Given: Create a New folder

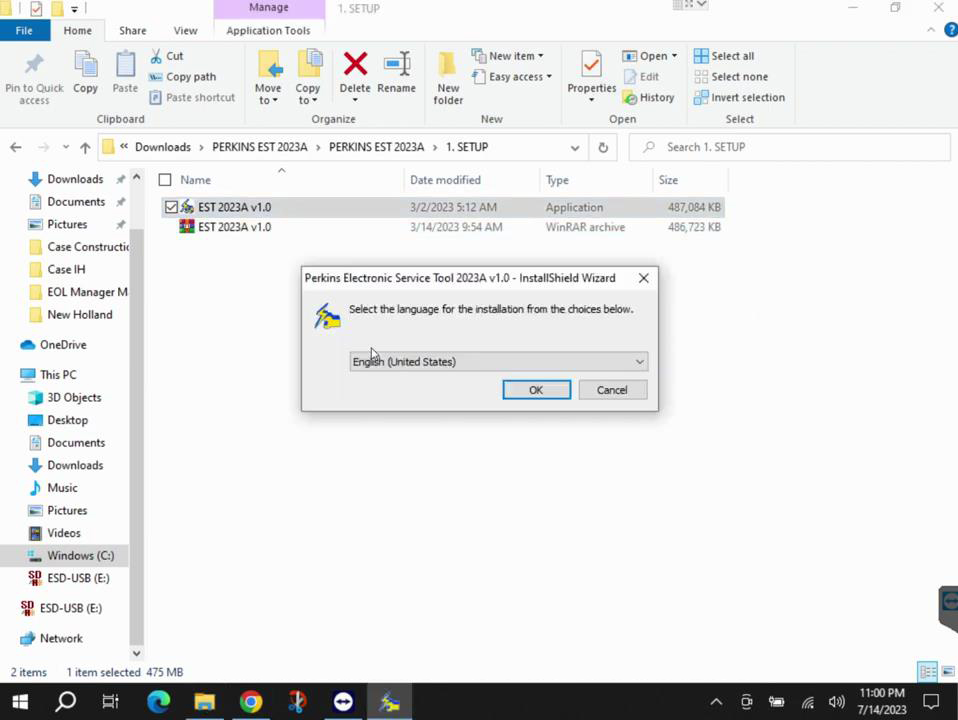Looking at the screenshot, I should click(x=448, y=77).
